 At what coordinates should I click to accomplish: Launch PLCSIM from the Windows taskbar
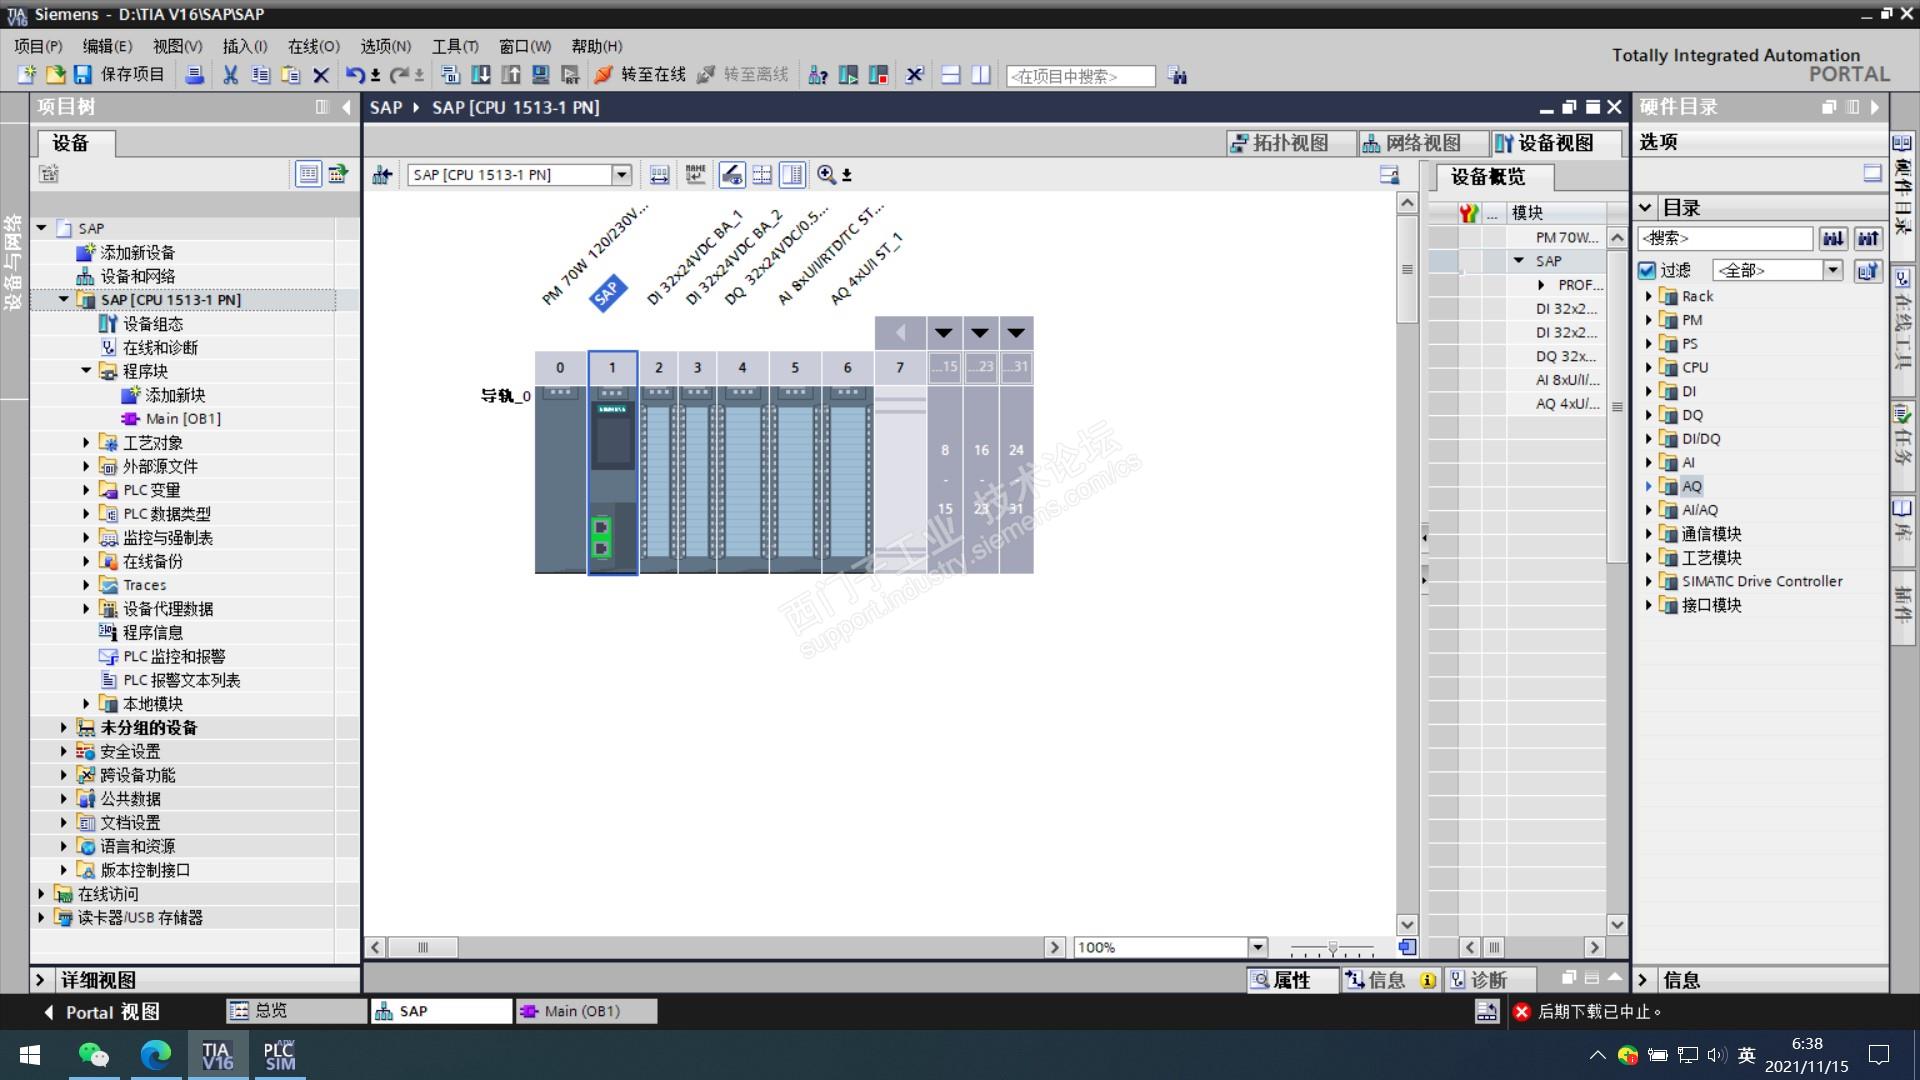[280, 1056]
